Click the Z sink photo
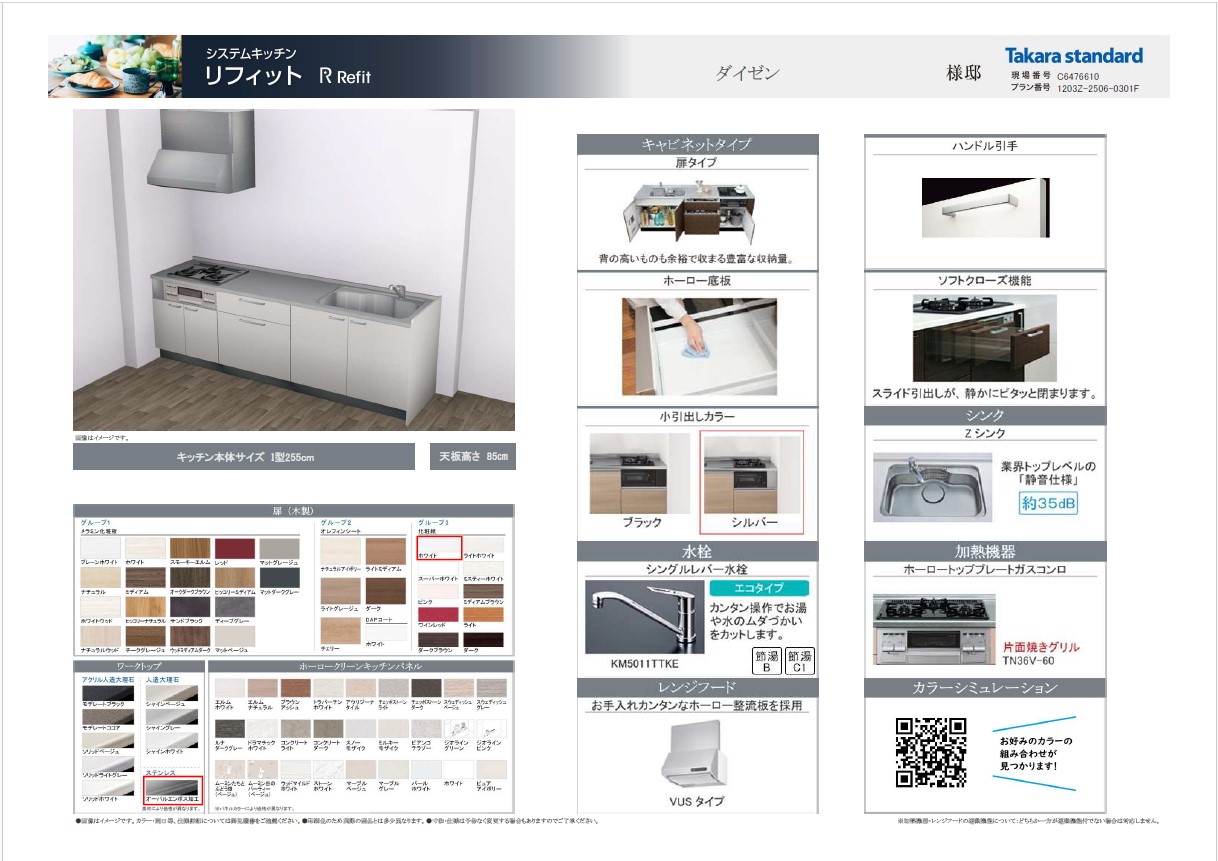The height and width of the screenshot is (861, 1218). pyautogui.click(x=931, y=486)
